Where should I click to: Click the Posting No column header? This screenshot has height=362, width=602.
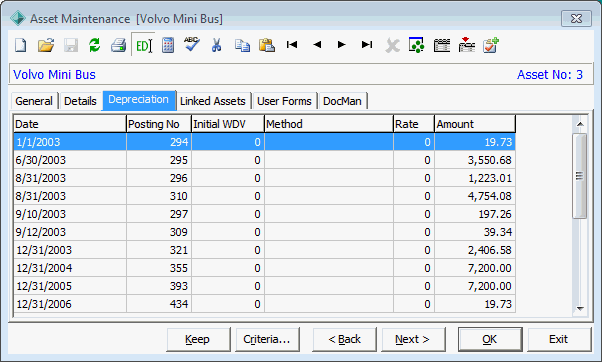tap(159, 124)
